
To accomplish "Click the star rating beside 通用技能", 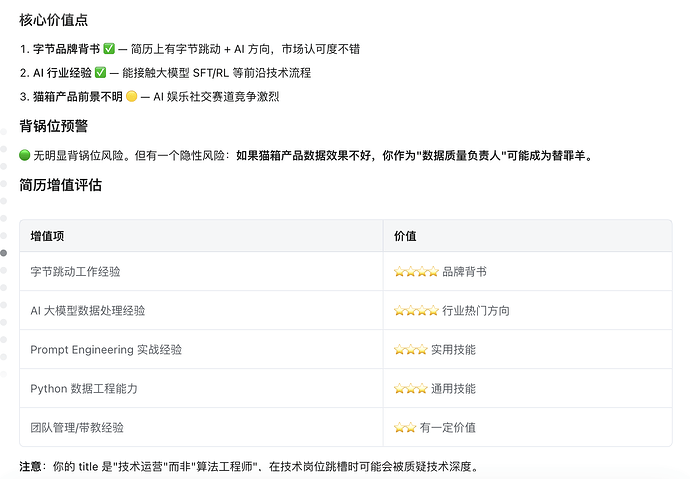I will click(x=410, y=389).
